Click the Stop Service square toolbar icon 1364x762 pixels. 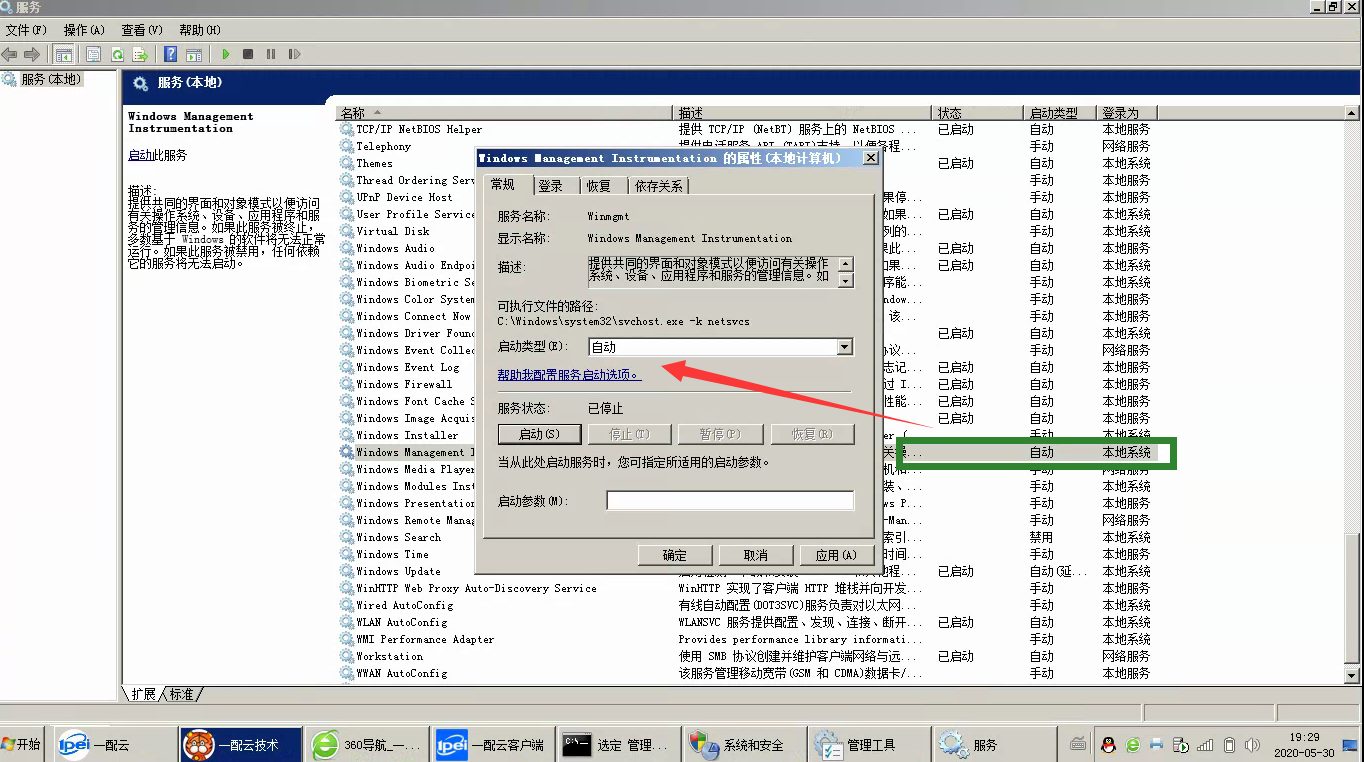pos(248,54)
